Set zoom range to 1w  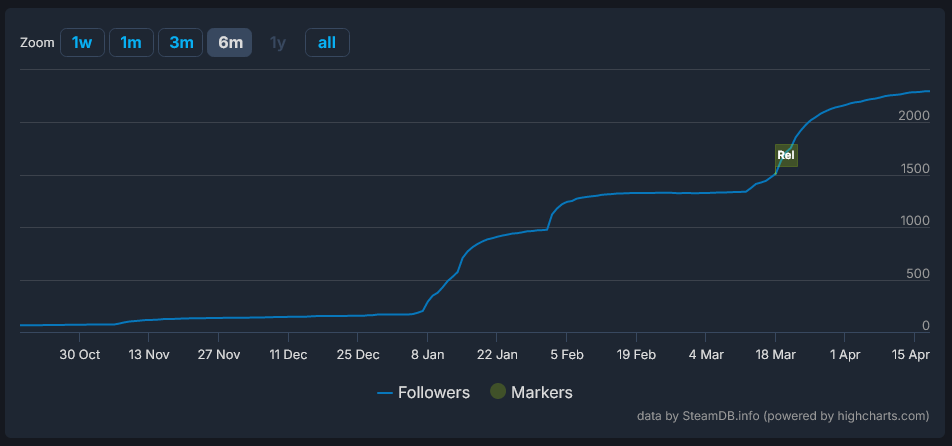click(82, 42)
